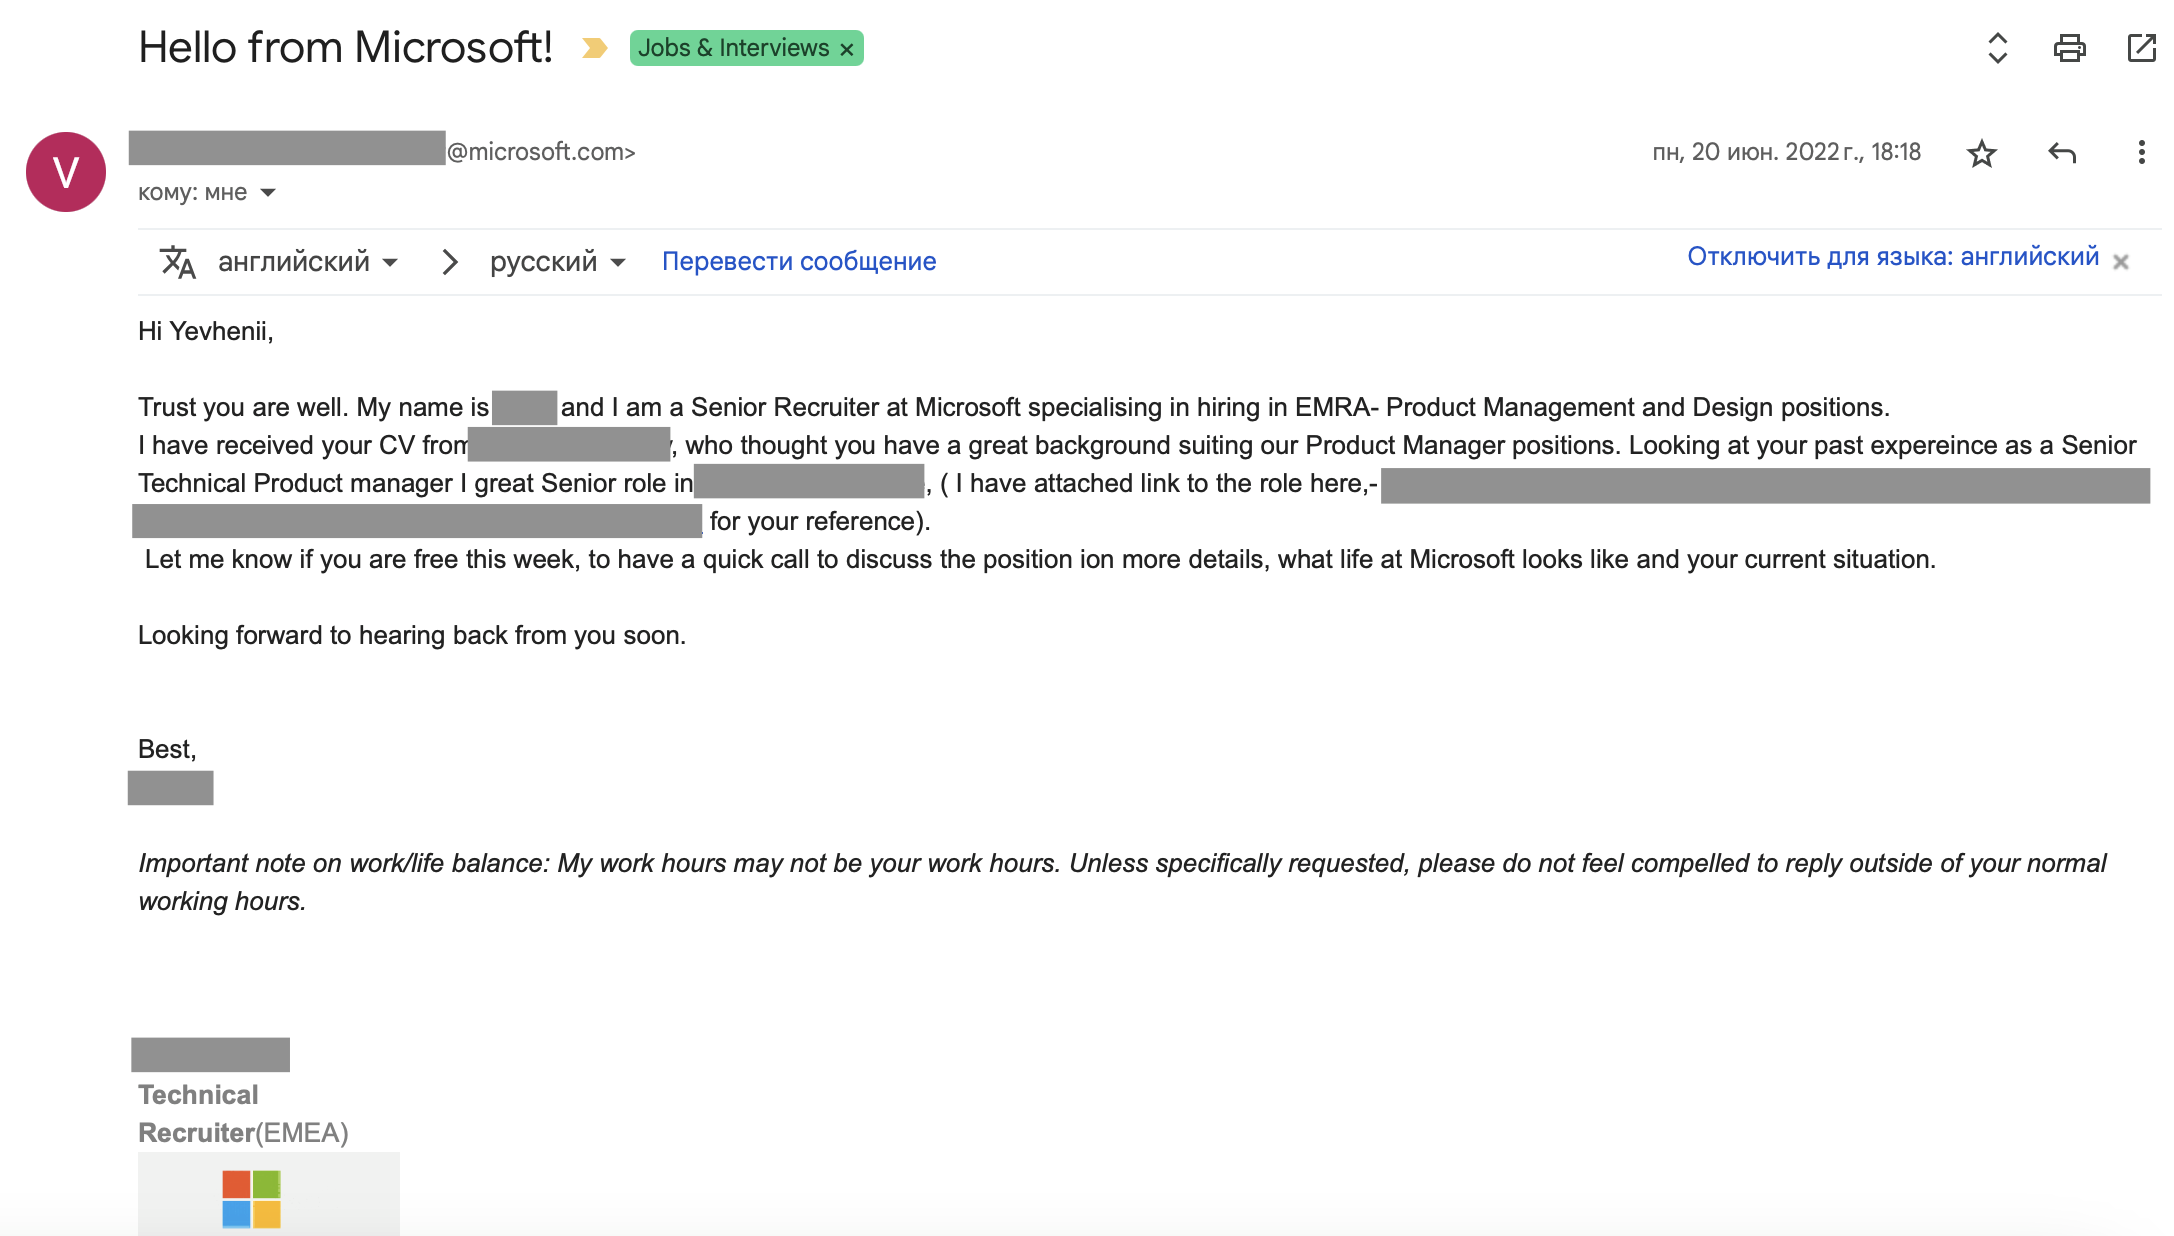The image size is (2174, 1236).
Task: Reply to the Microsoft recruiter
Action: [2061, 152]
